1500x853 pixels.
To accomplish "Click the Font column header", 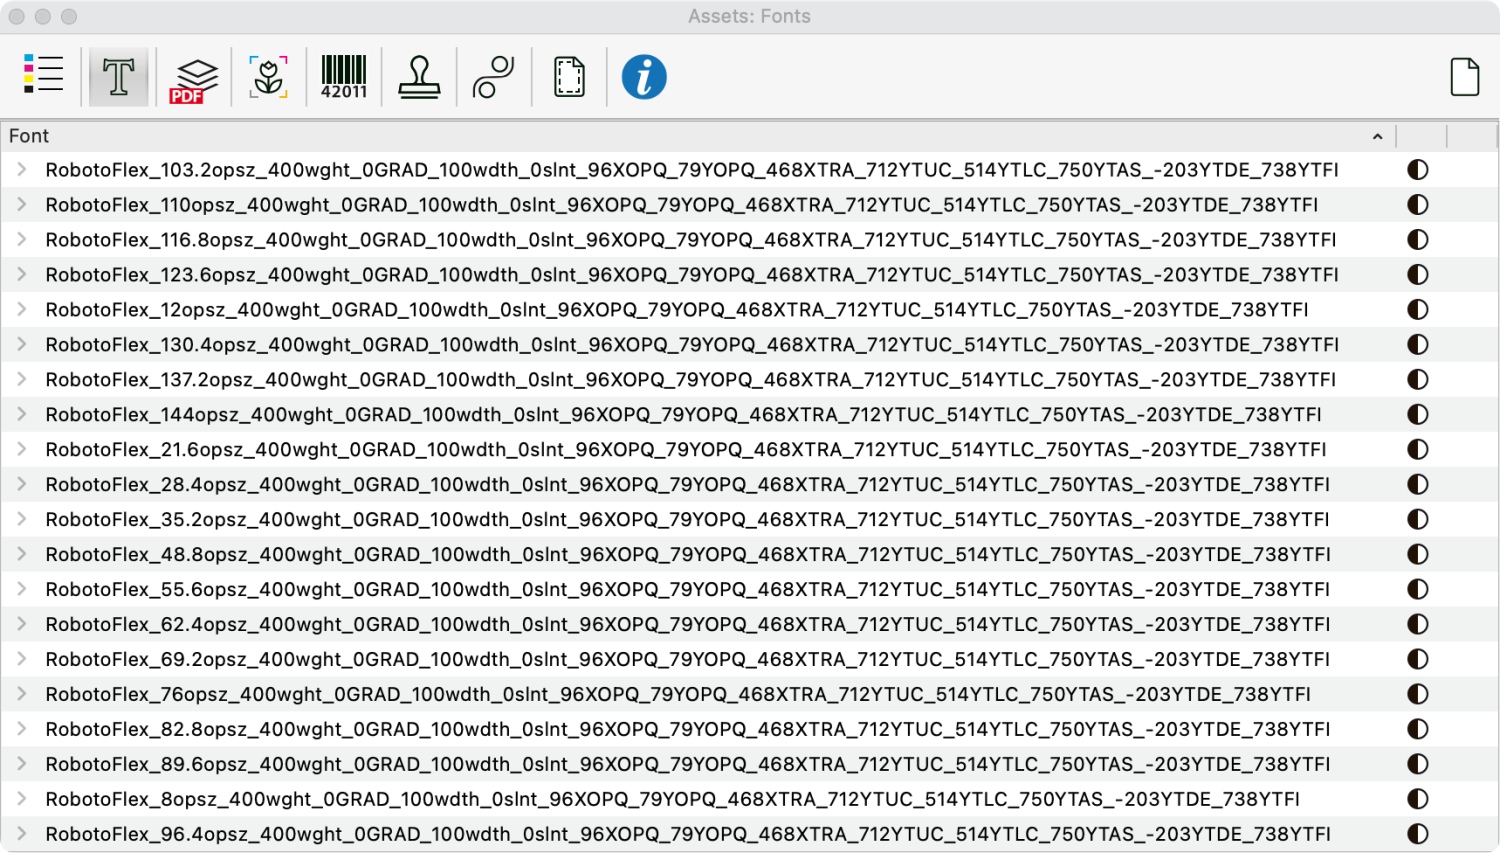I will pos(28,136).
